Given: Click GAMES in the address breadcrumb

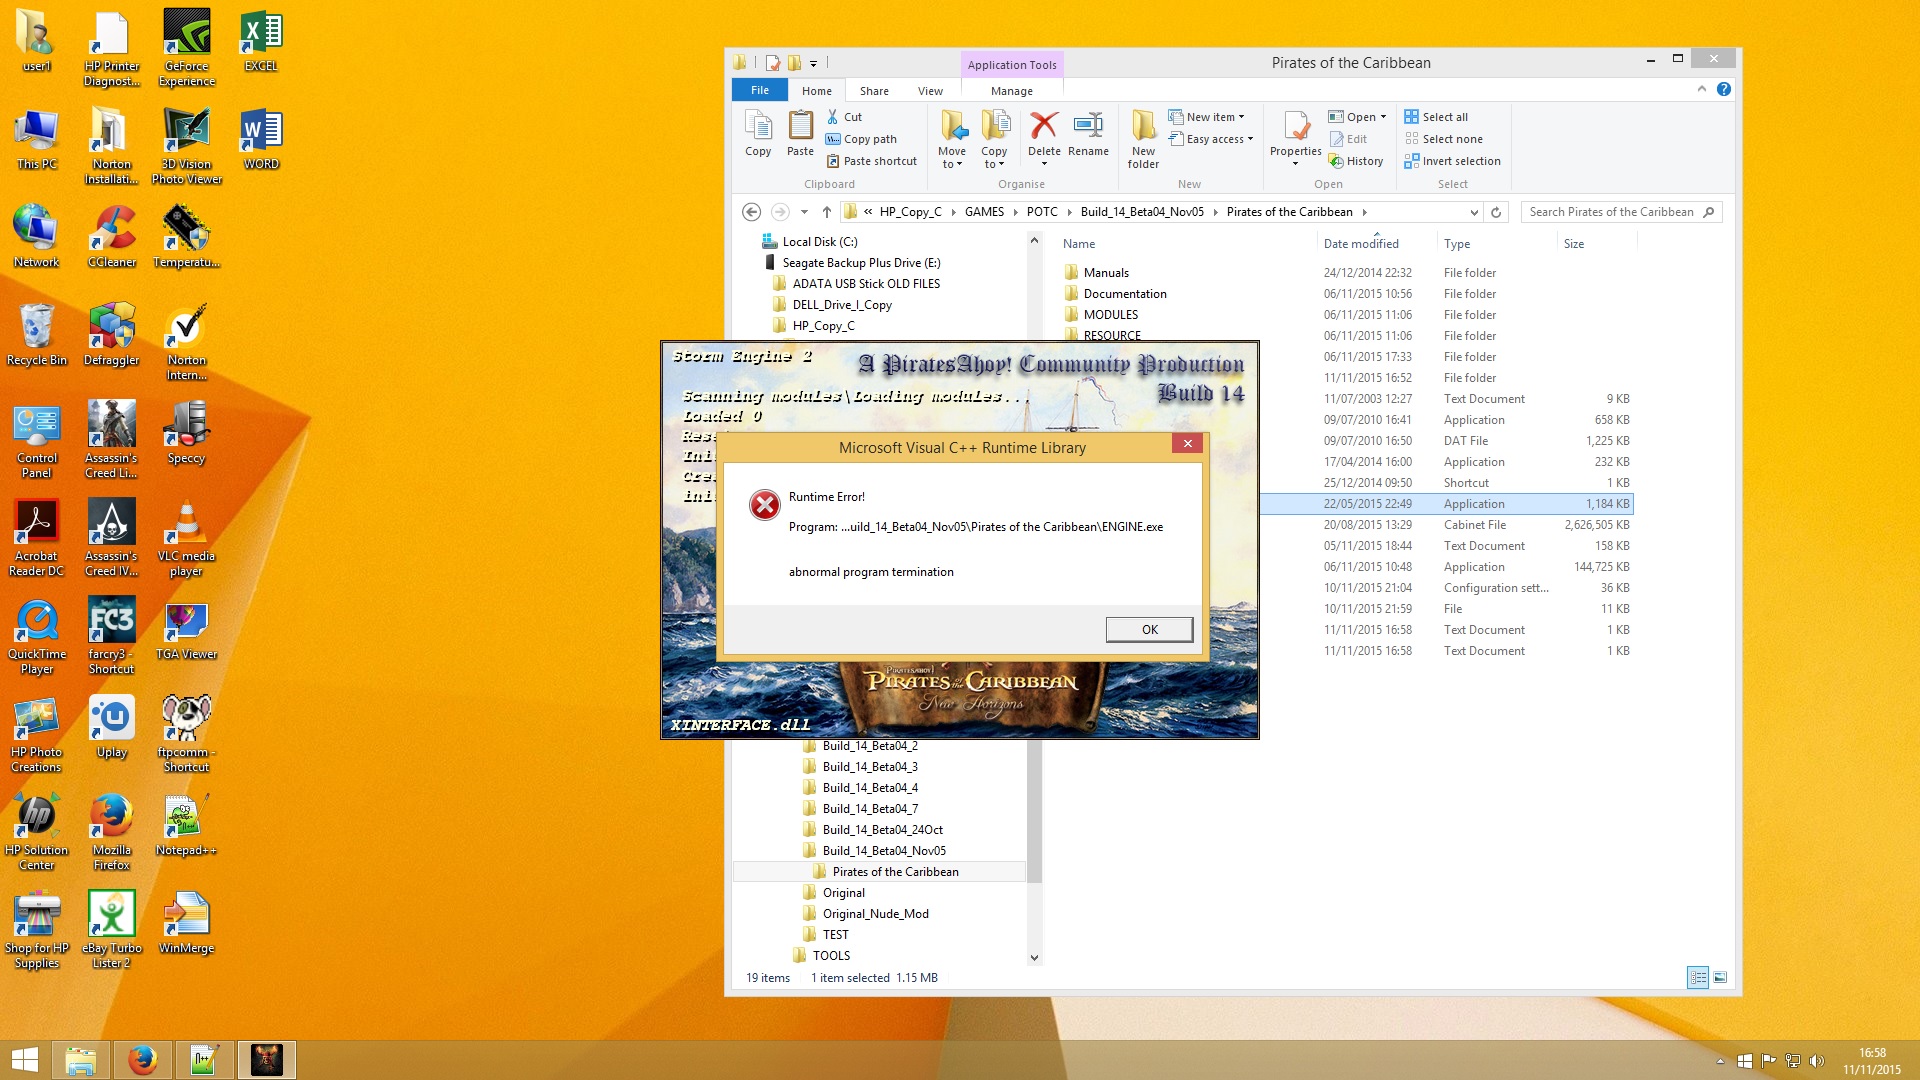Looking at the screenshot, I should 984,212.
